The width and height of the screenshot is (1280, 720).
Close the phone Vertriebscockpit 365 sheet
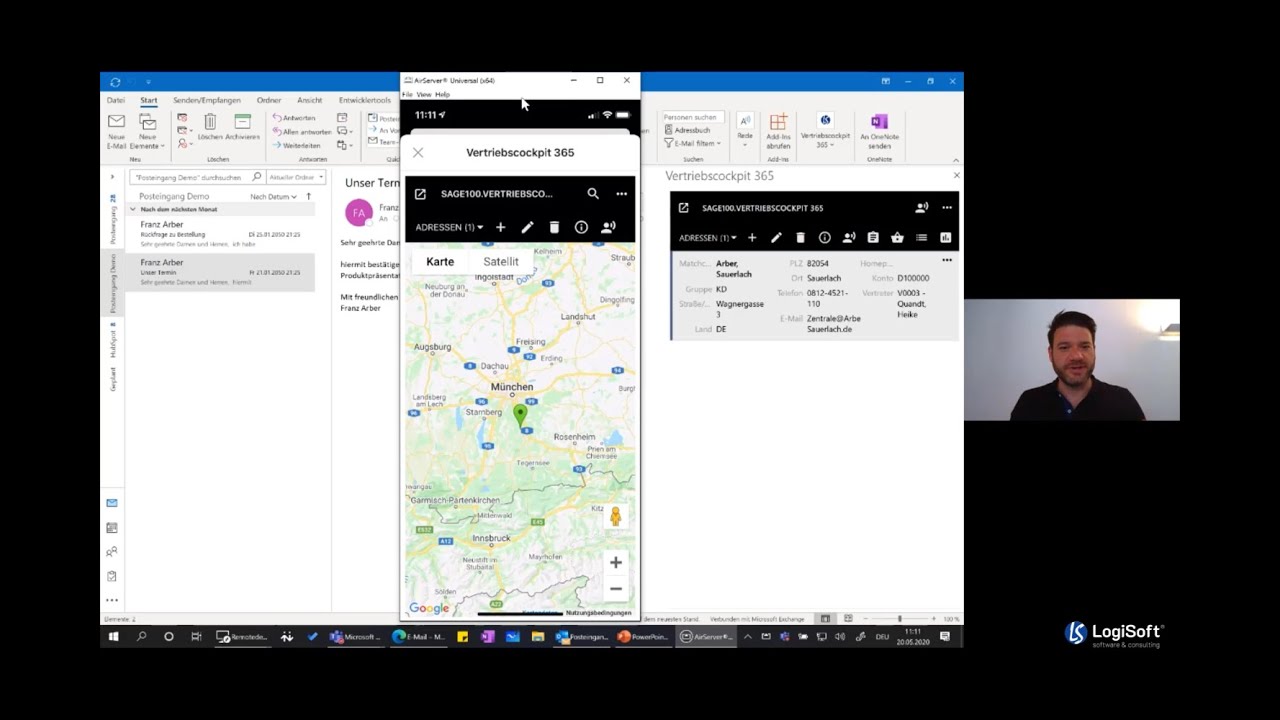418,153
